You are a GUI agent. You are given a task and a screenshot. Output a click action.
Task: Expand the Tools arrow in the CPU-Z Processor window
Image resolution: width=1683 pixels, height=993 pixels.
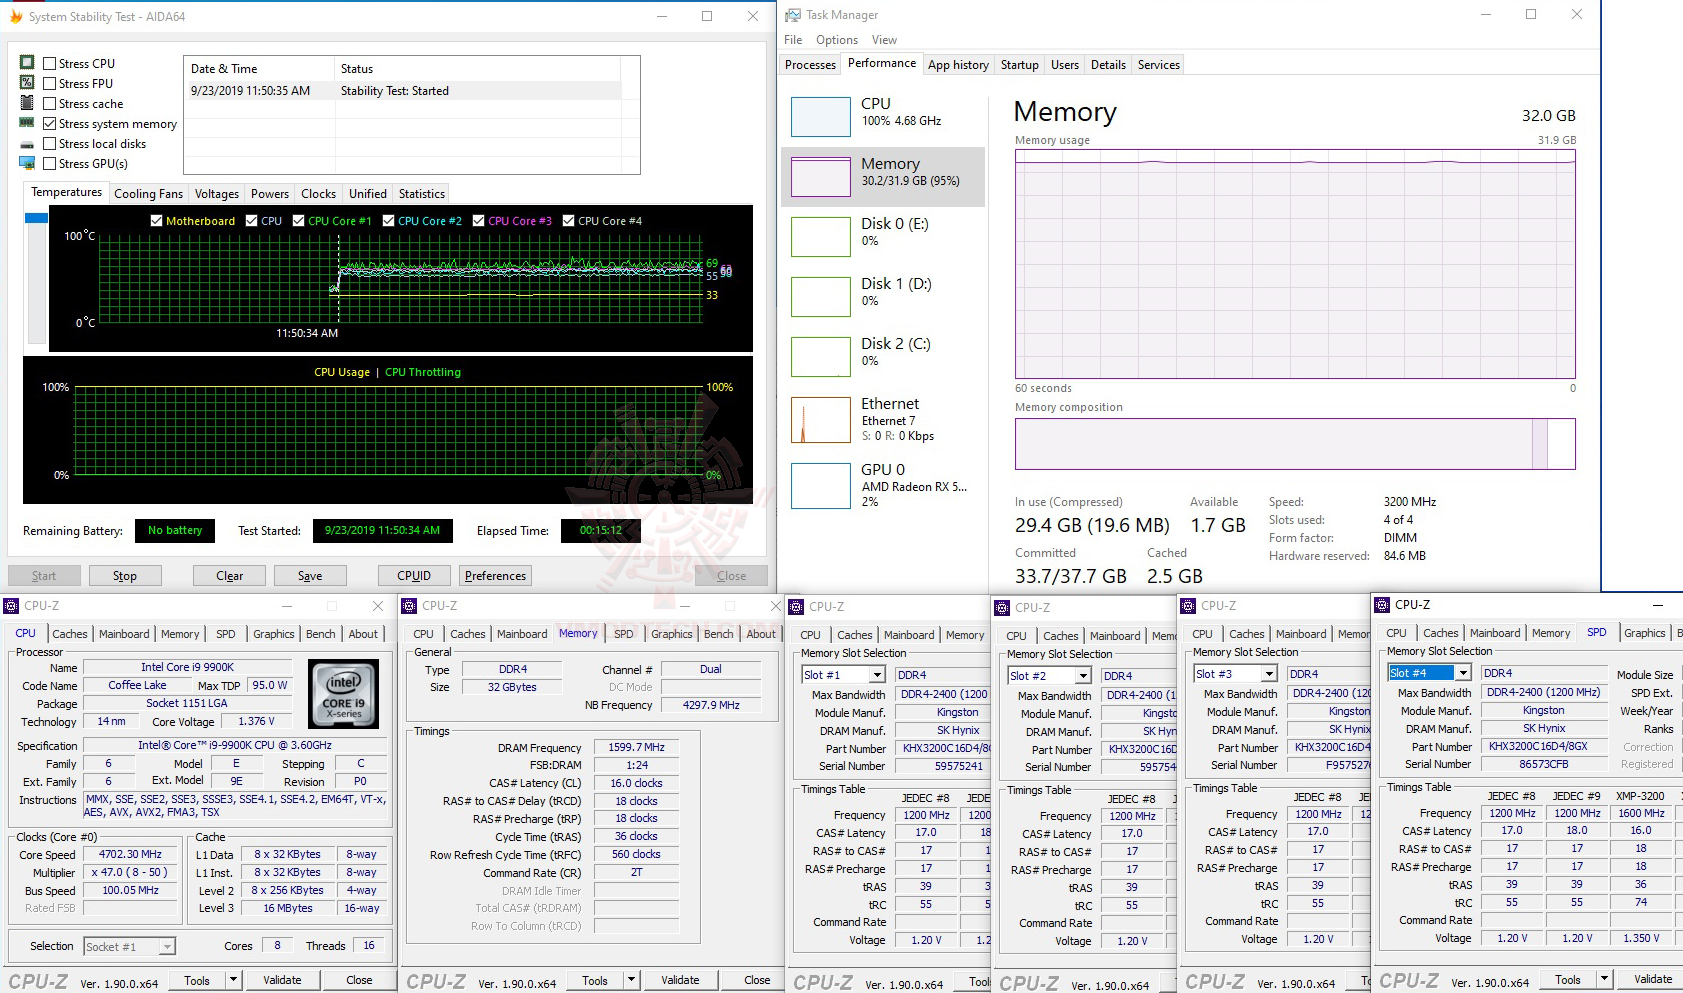coord(233,980)
